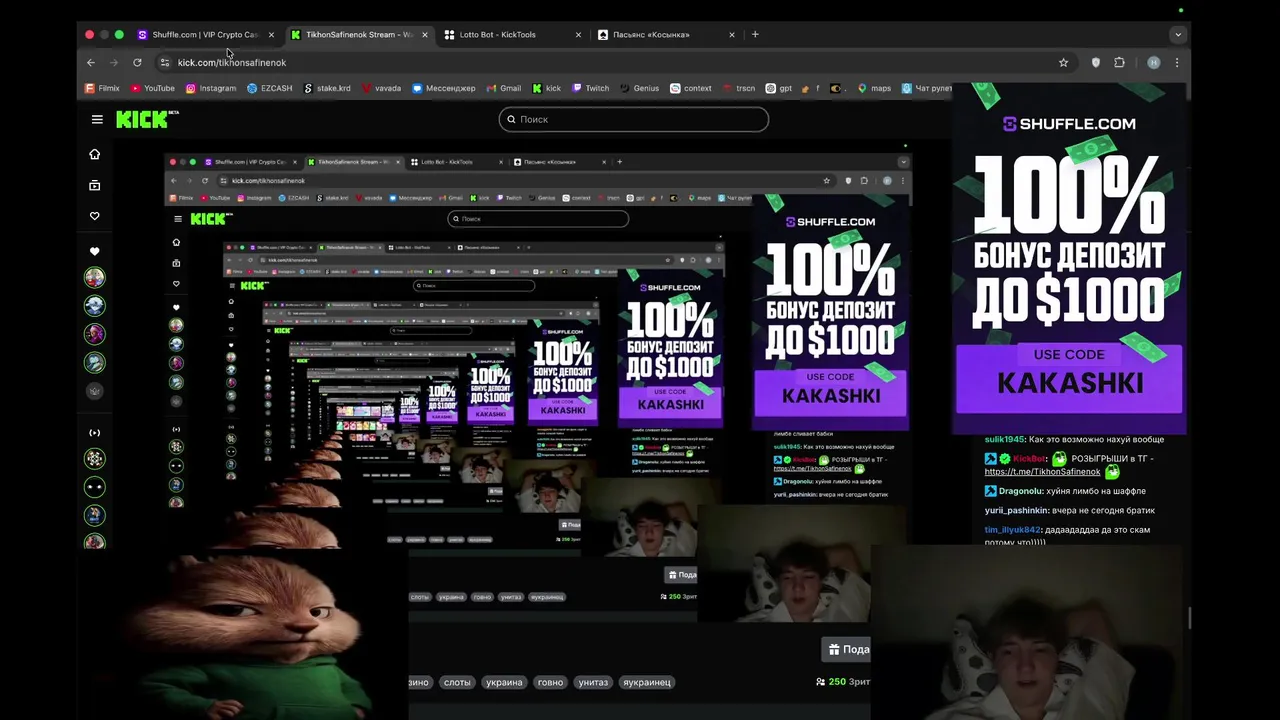The image size is (1280, 720).
Task: Open the kick bookmark
Action: pyautogui.click(x=547, y=88)
